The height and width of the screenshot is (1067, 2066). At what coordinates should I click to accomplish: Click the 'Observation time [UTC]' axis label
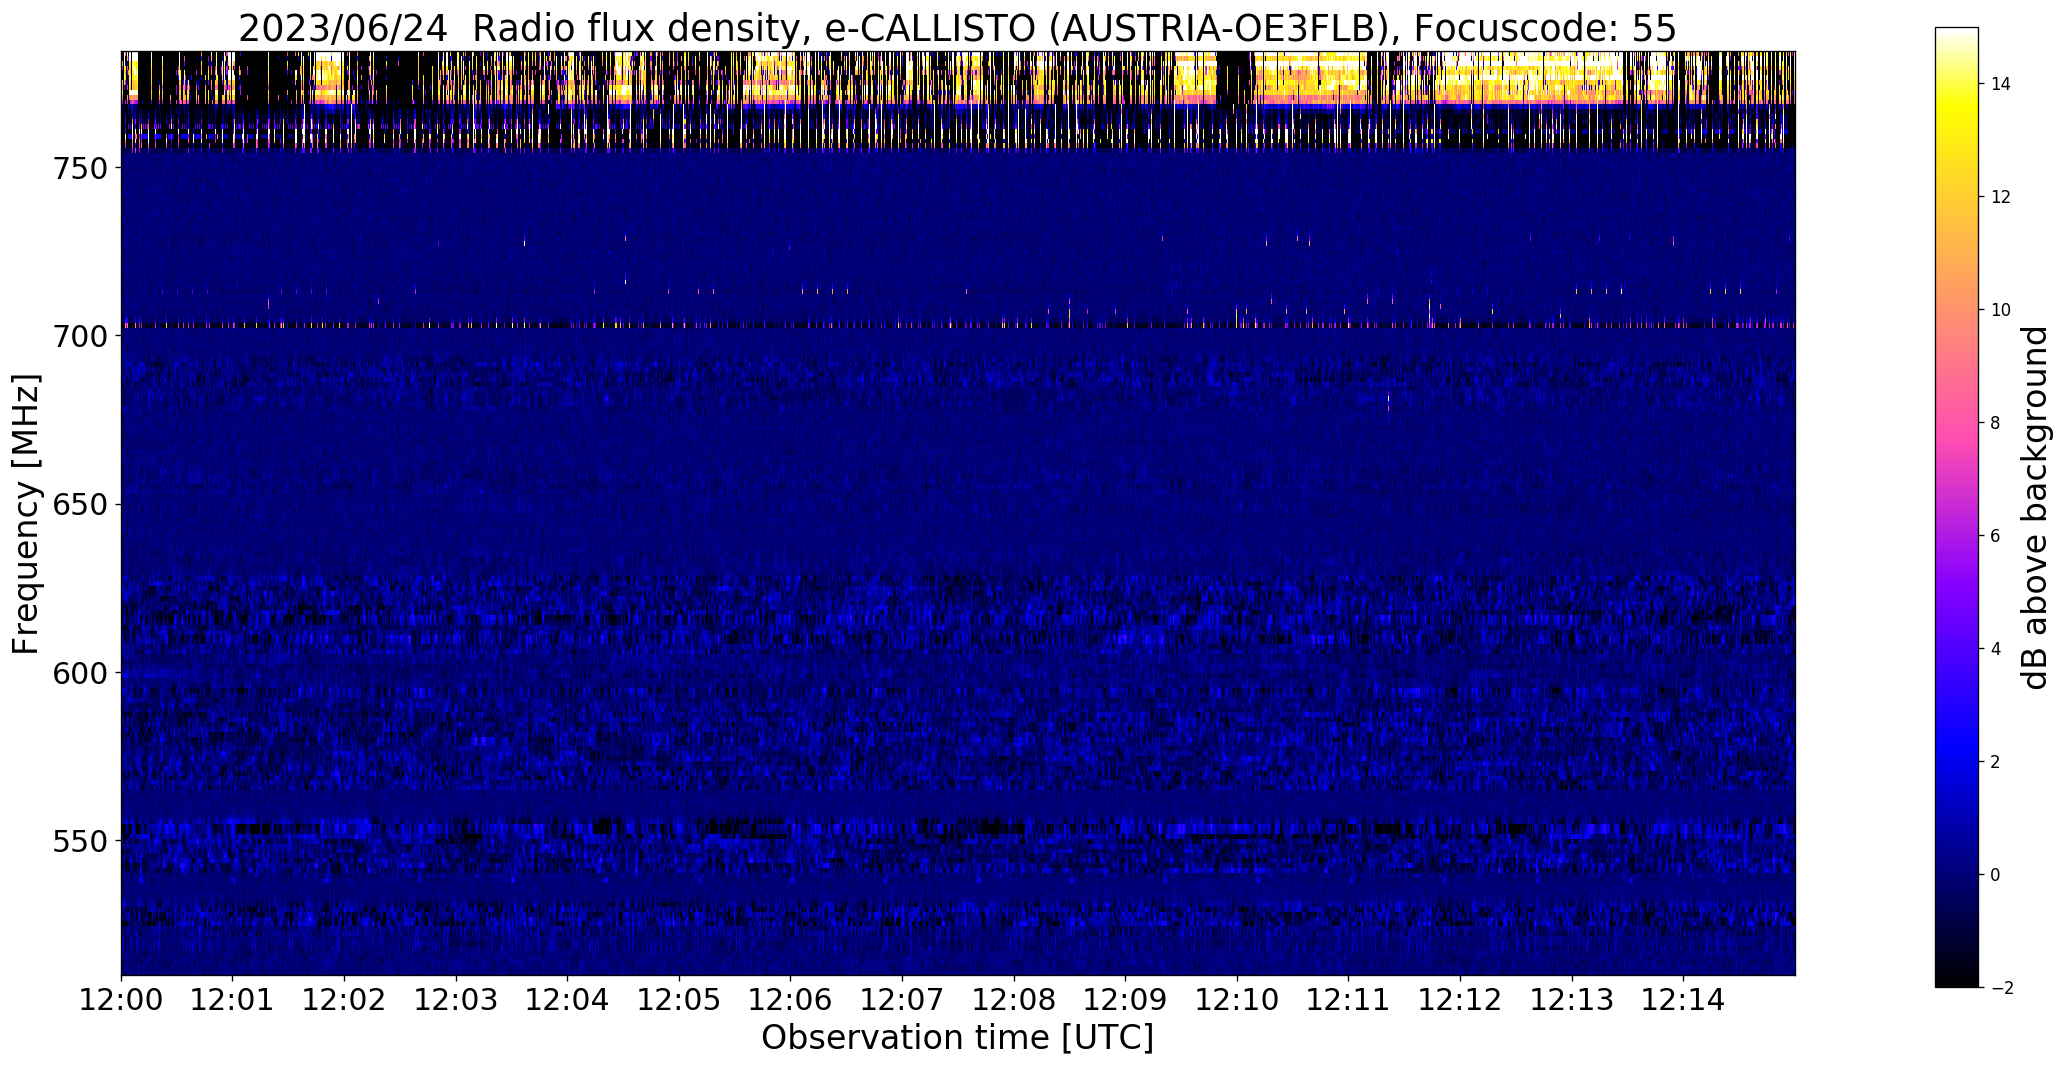[957, 1037]
